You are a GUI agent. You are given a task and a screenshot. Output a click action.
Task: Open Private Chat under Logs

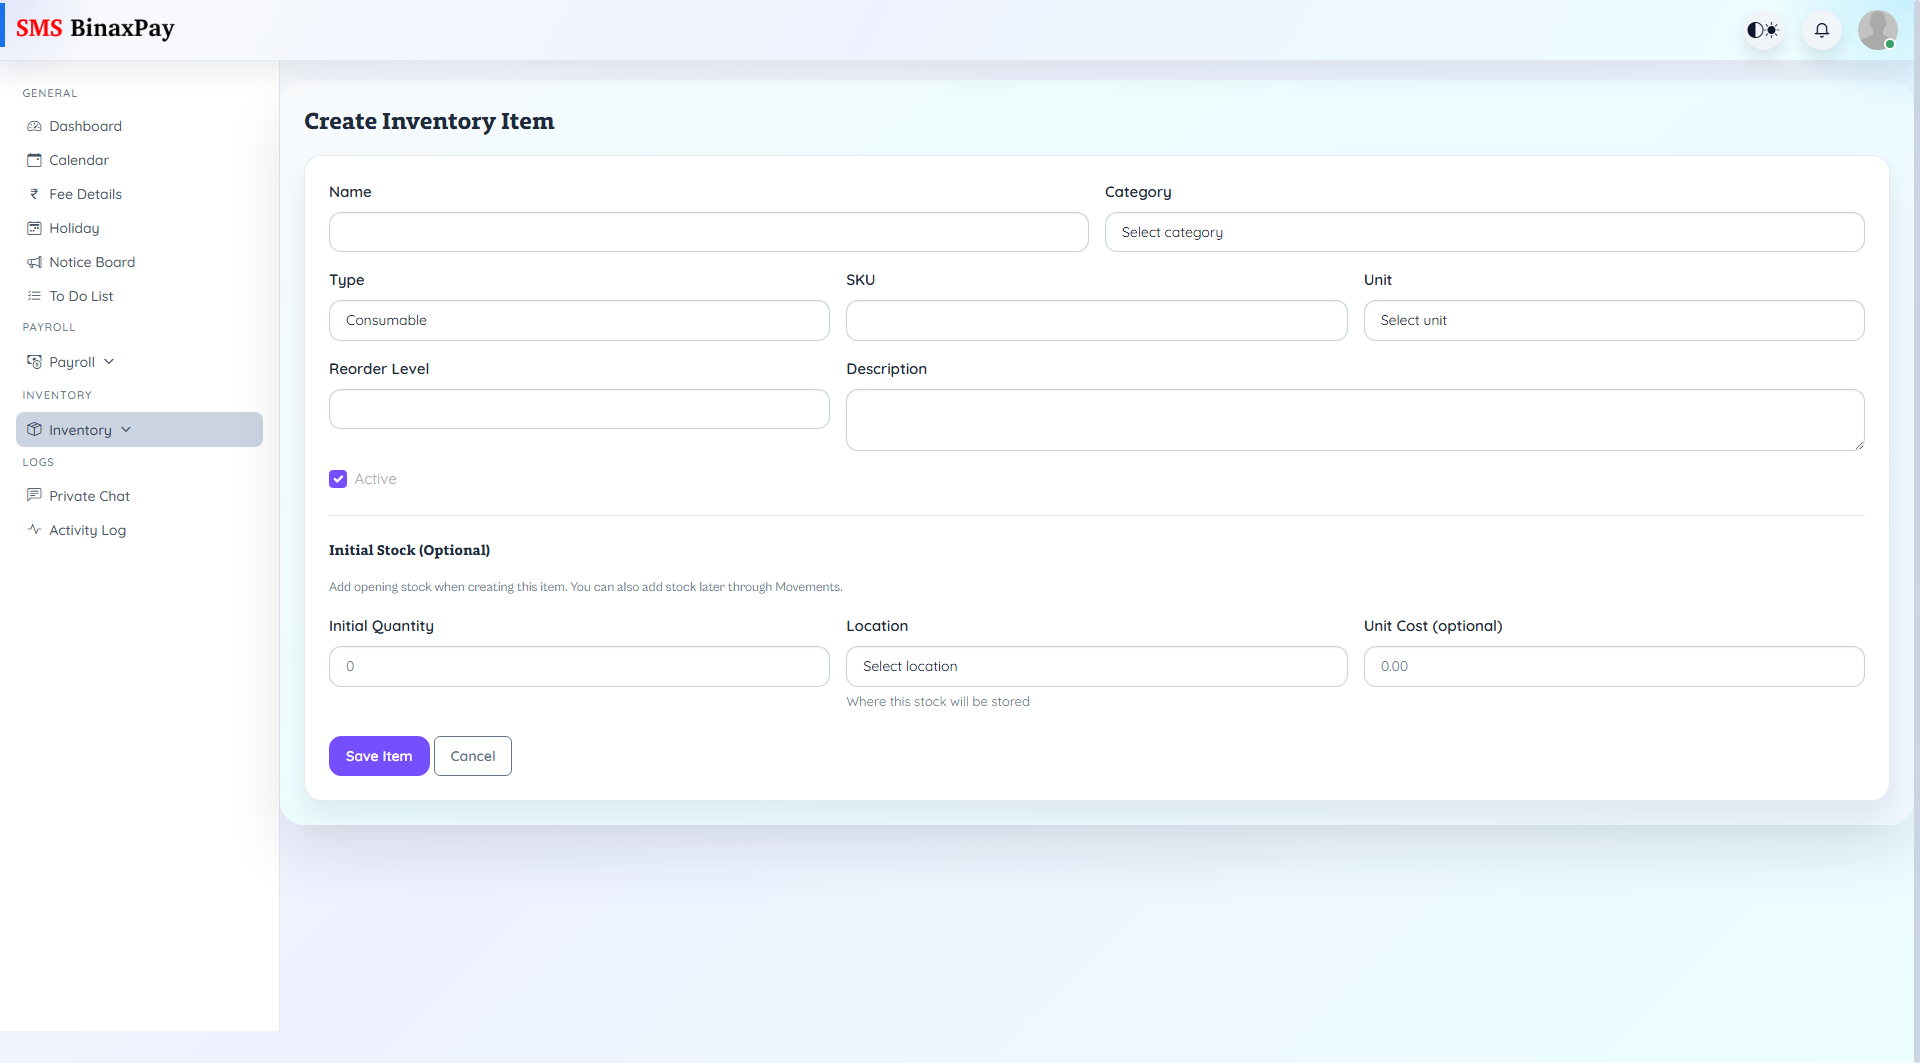tap(89, 496)
